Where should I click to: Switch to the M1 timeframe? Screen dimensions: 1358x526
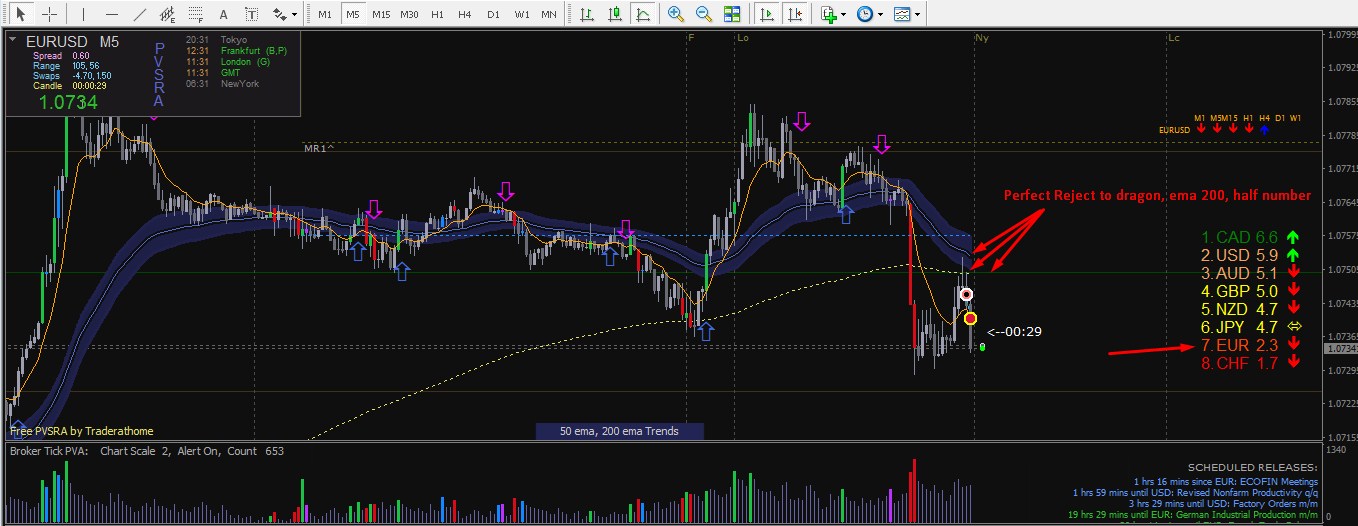[325, 14]
